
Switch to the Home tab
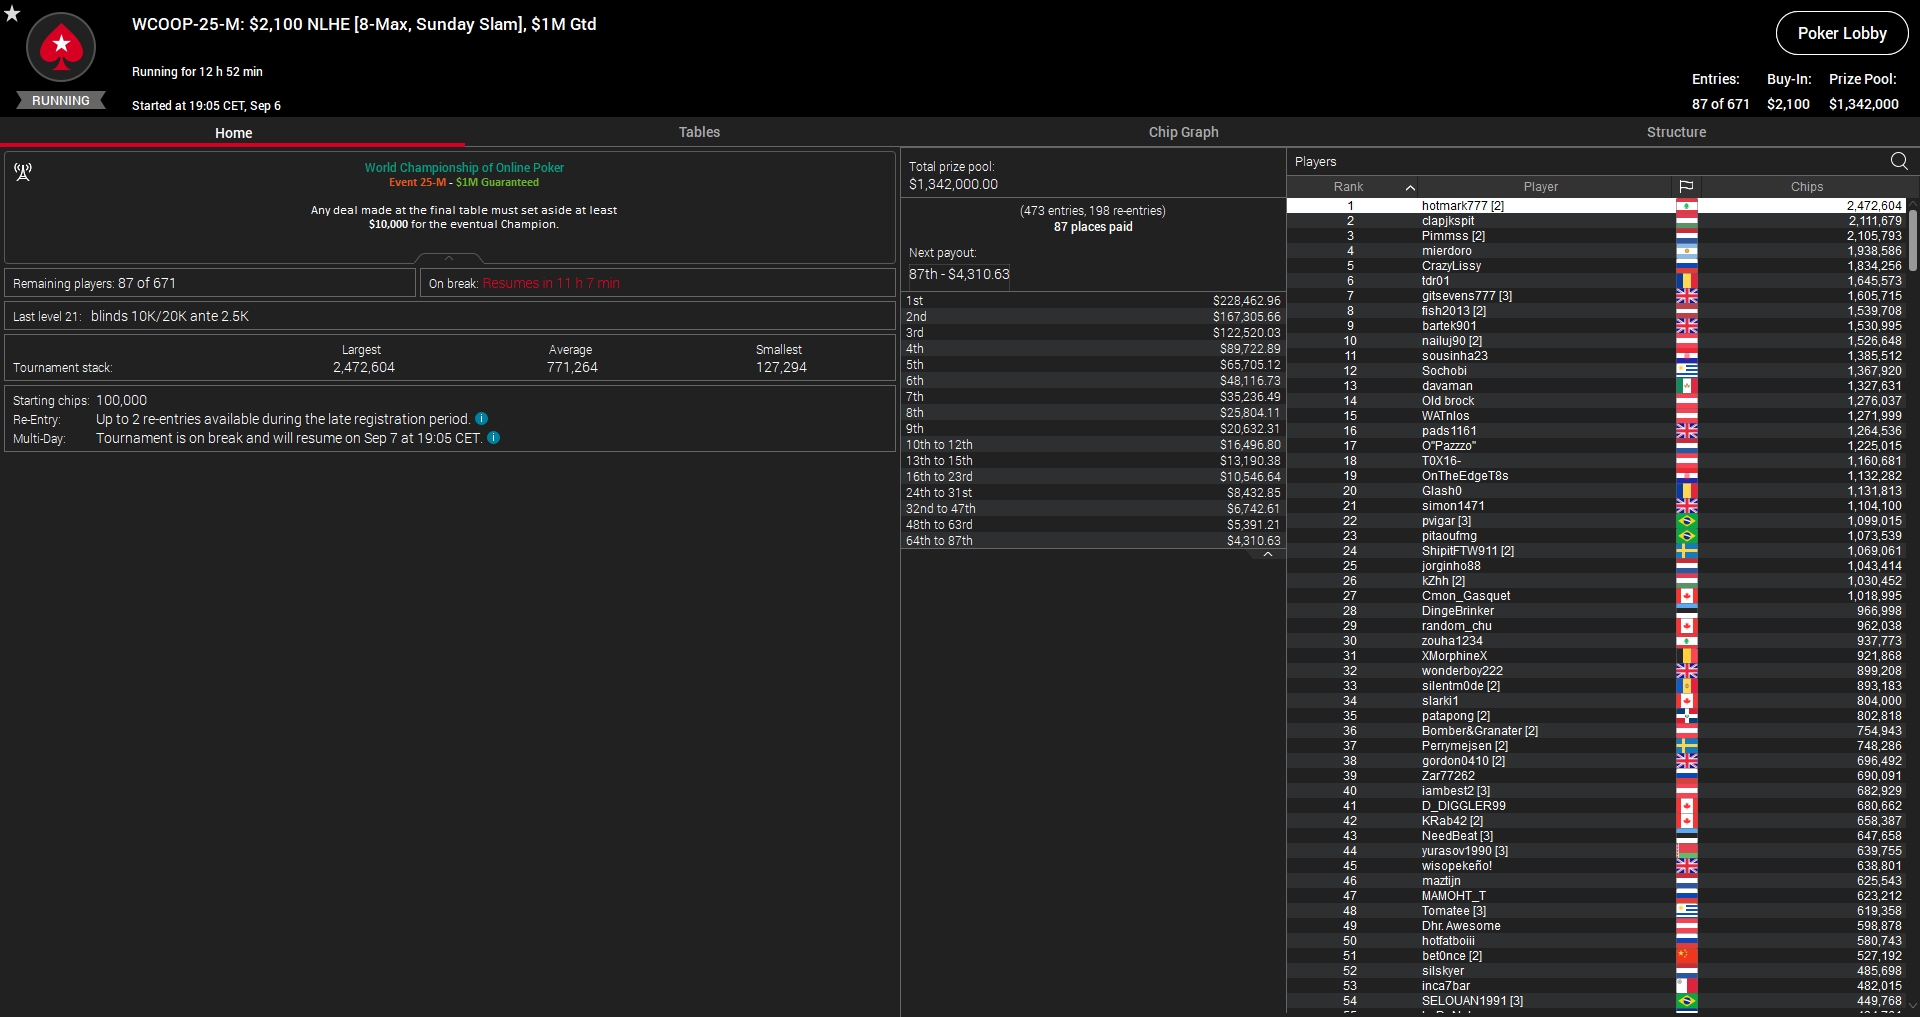pos(233,133)
